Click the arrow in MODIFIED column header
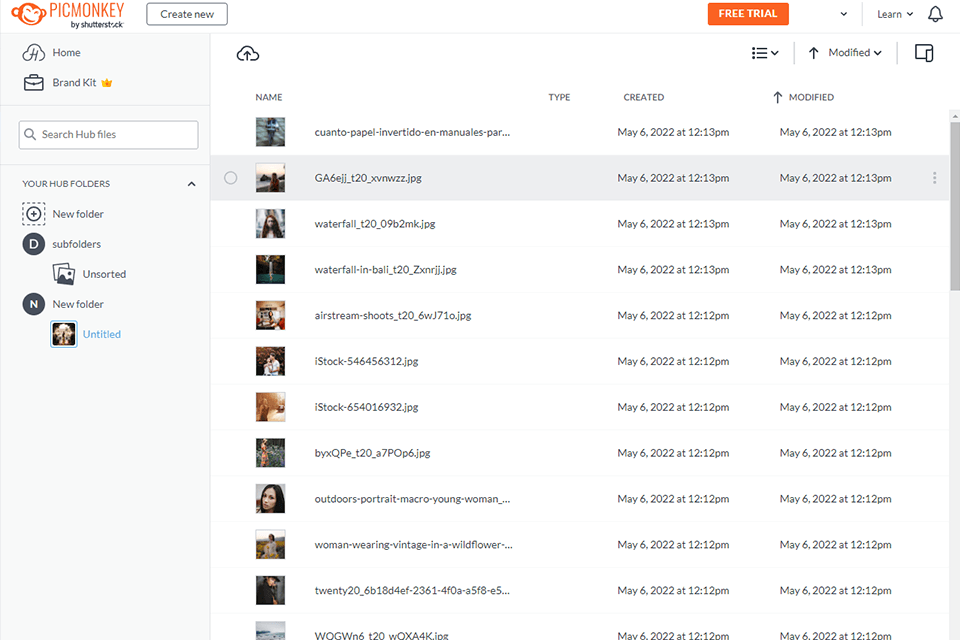 click(777, 97)
